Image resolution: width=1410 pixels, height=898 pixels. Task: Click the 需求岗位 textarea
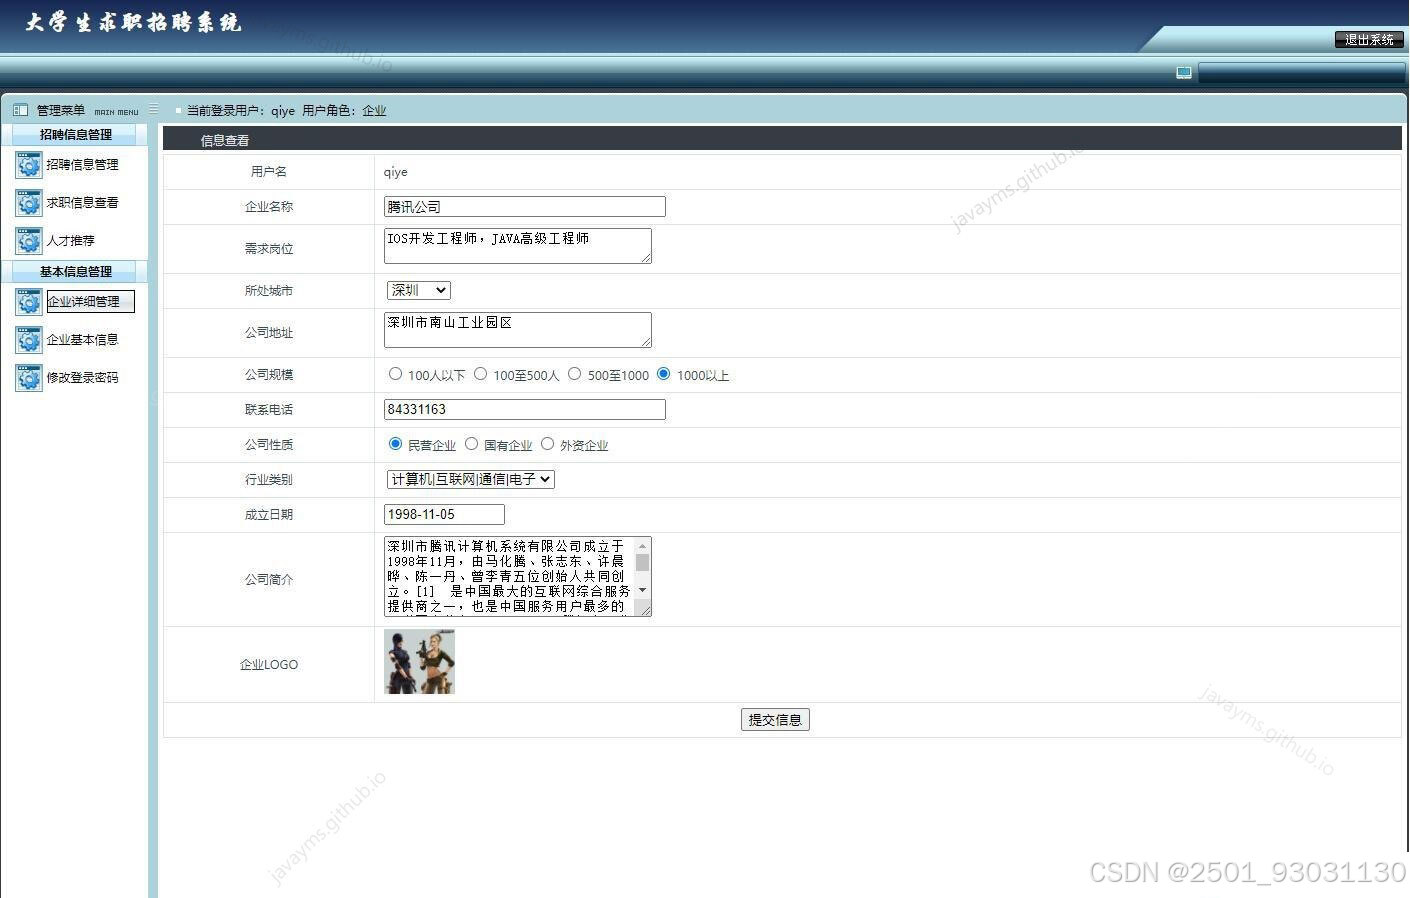click(x=518, y=246)
